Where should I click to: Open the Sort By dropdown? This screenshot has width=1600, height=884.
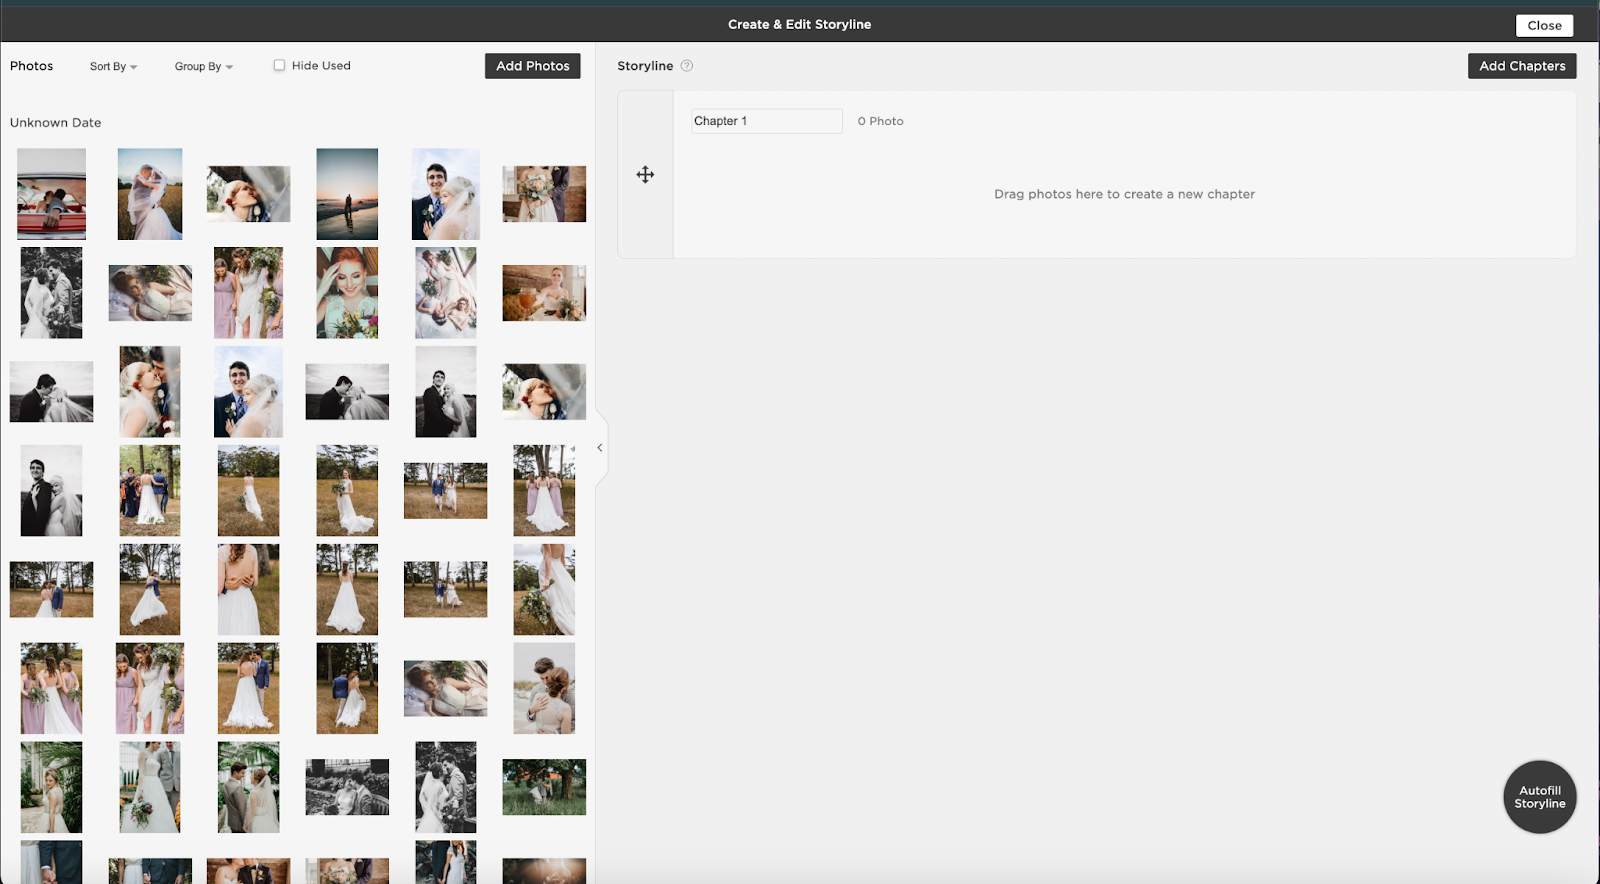[x=113, y=66]
